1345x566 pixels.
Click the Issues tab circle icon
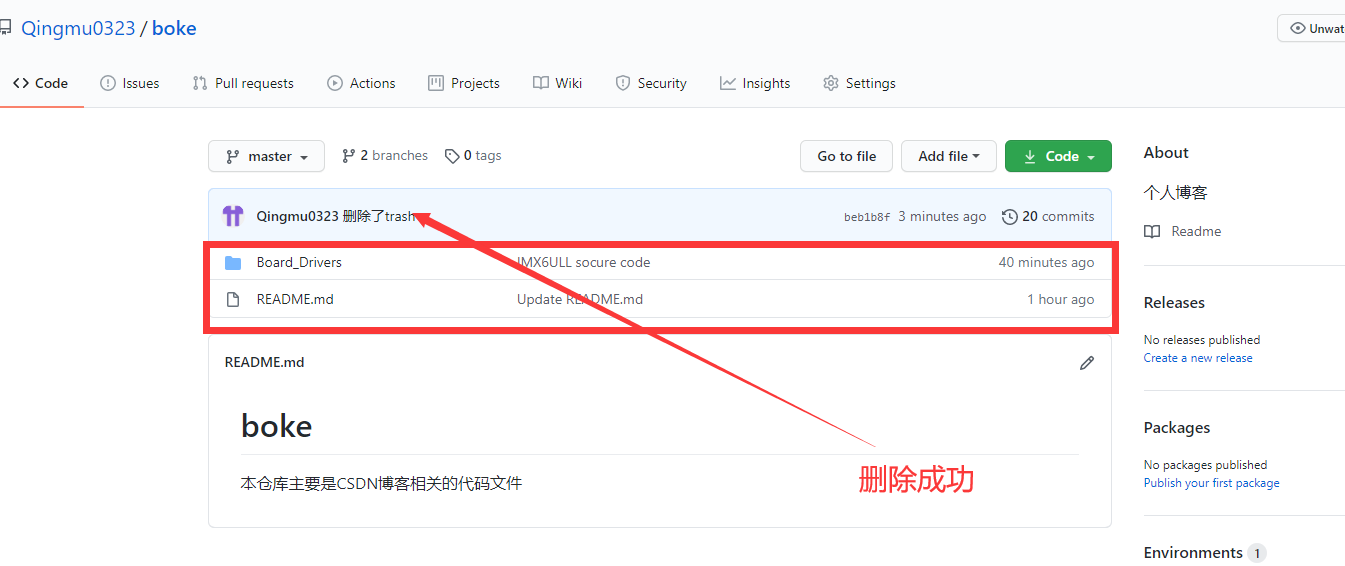pyautogui.click(x=108, y=83)
